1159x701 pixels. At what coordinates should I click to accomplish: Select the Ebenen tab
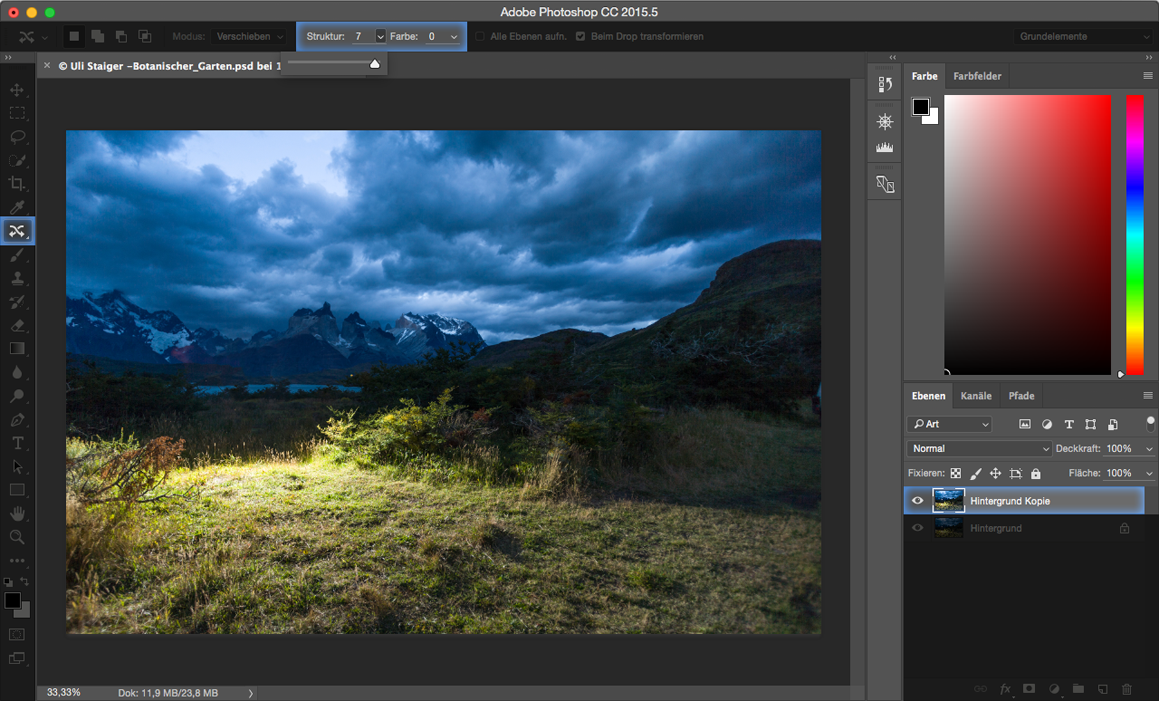pos(928,396)
